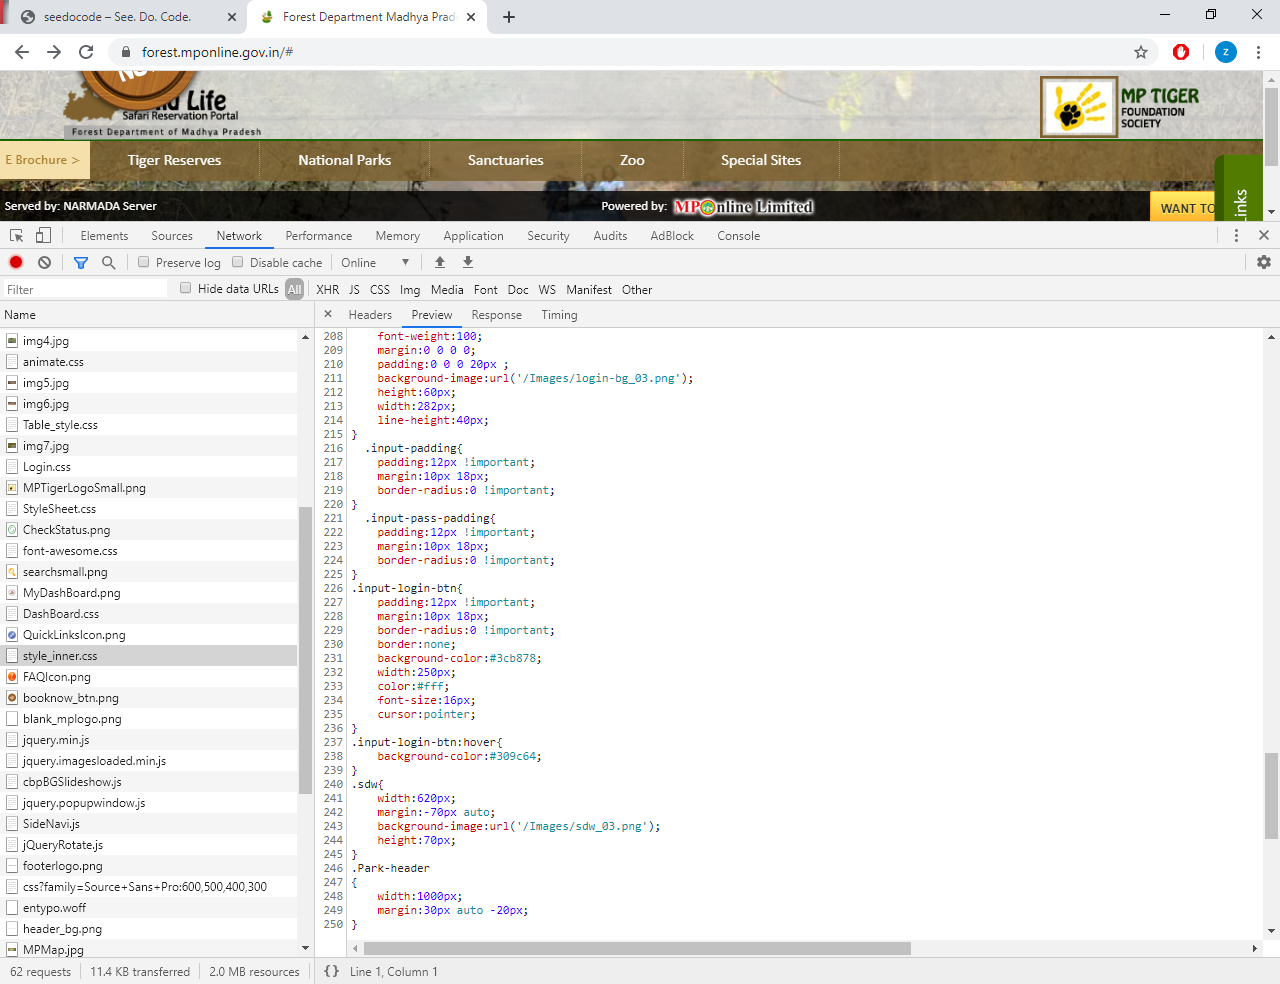This screenshot has width=1280, height=984.
Task: Click the preview pane vertical scrollbar
Action: pyautogui.click(x=1272, y=796)
